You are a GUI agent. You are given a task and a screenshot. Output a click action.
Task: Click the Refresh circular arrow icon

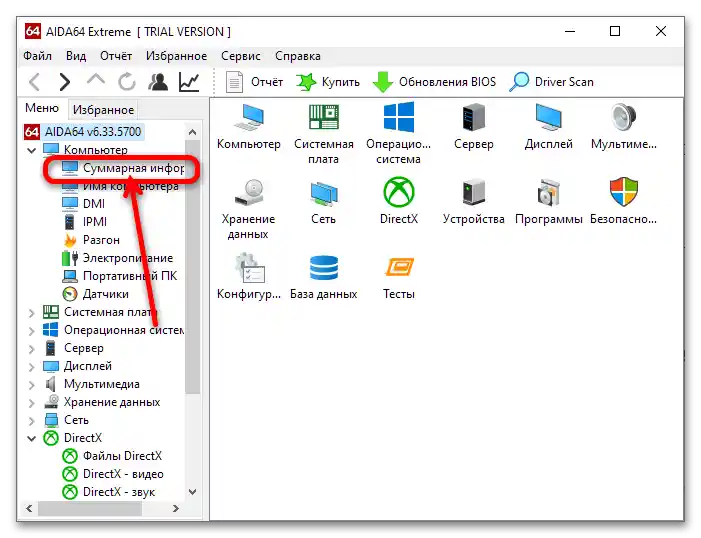127,82
